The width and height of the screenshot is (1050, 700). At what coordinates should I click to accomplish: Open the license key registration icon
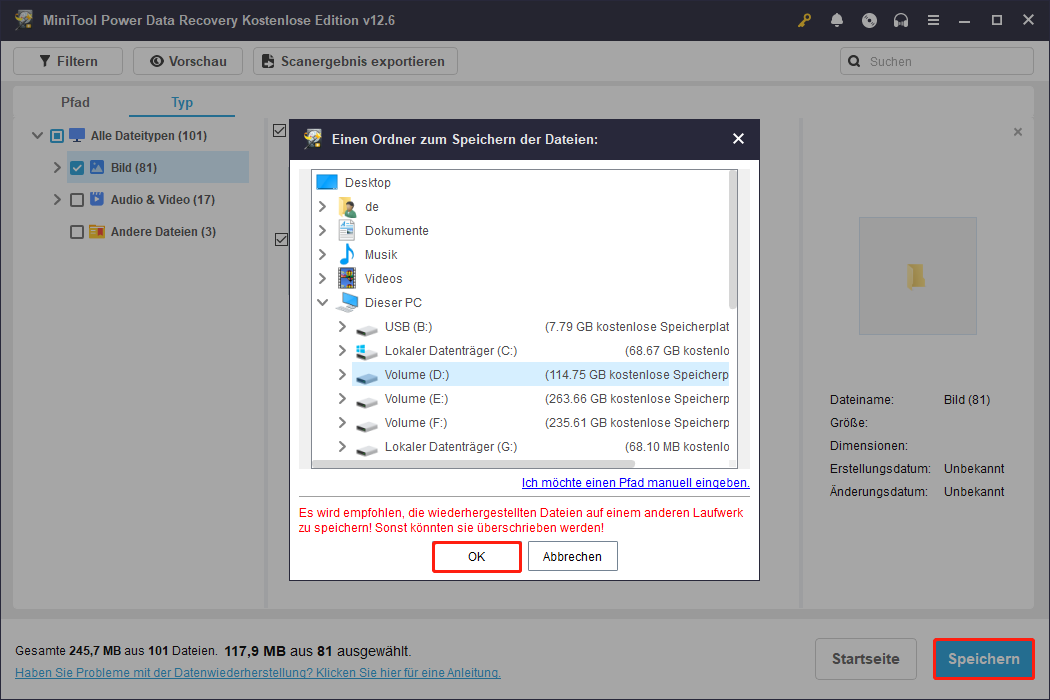(804, 20)
